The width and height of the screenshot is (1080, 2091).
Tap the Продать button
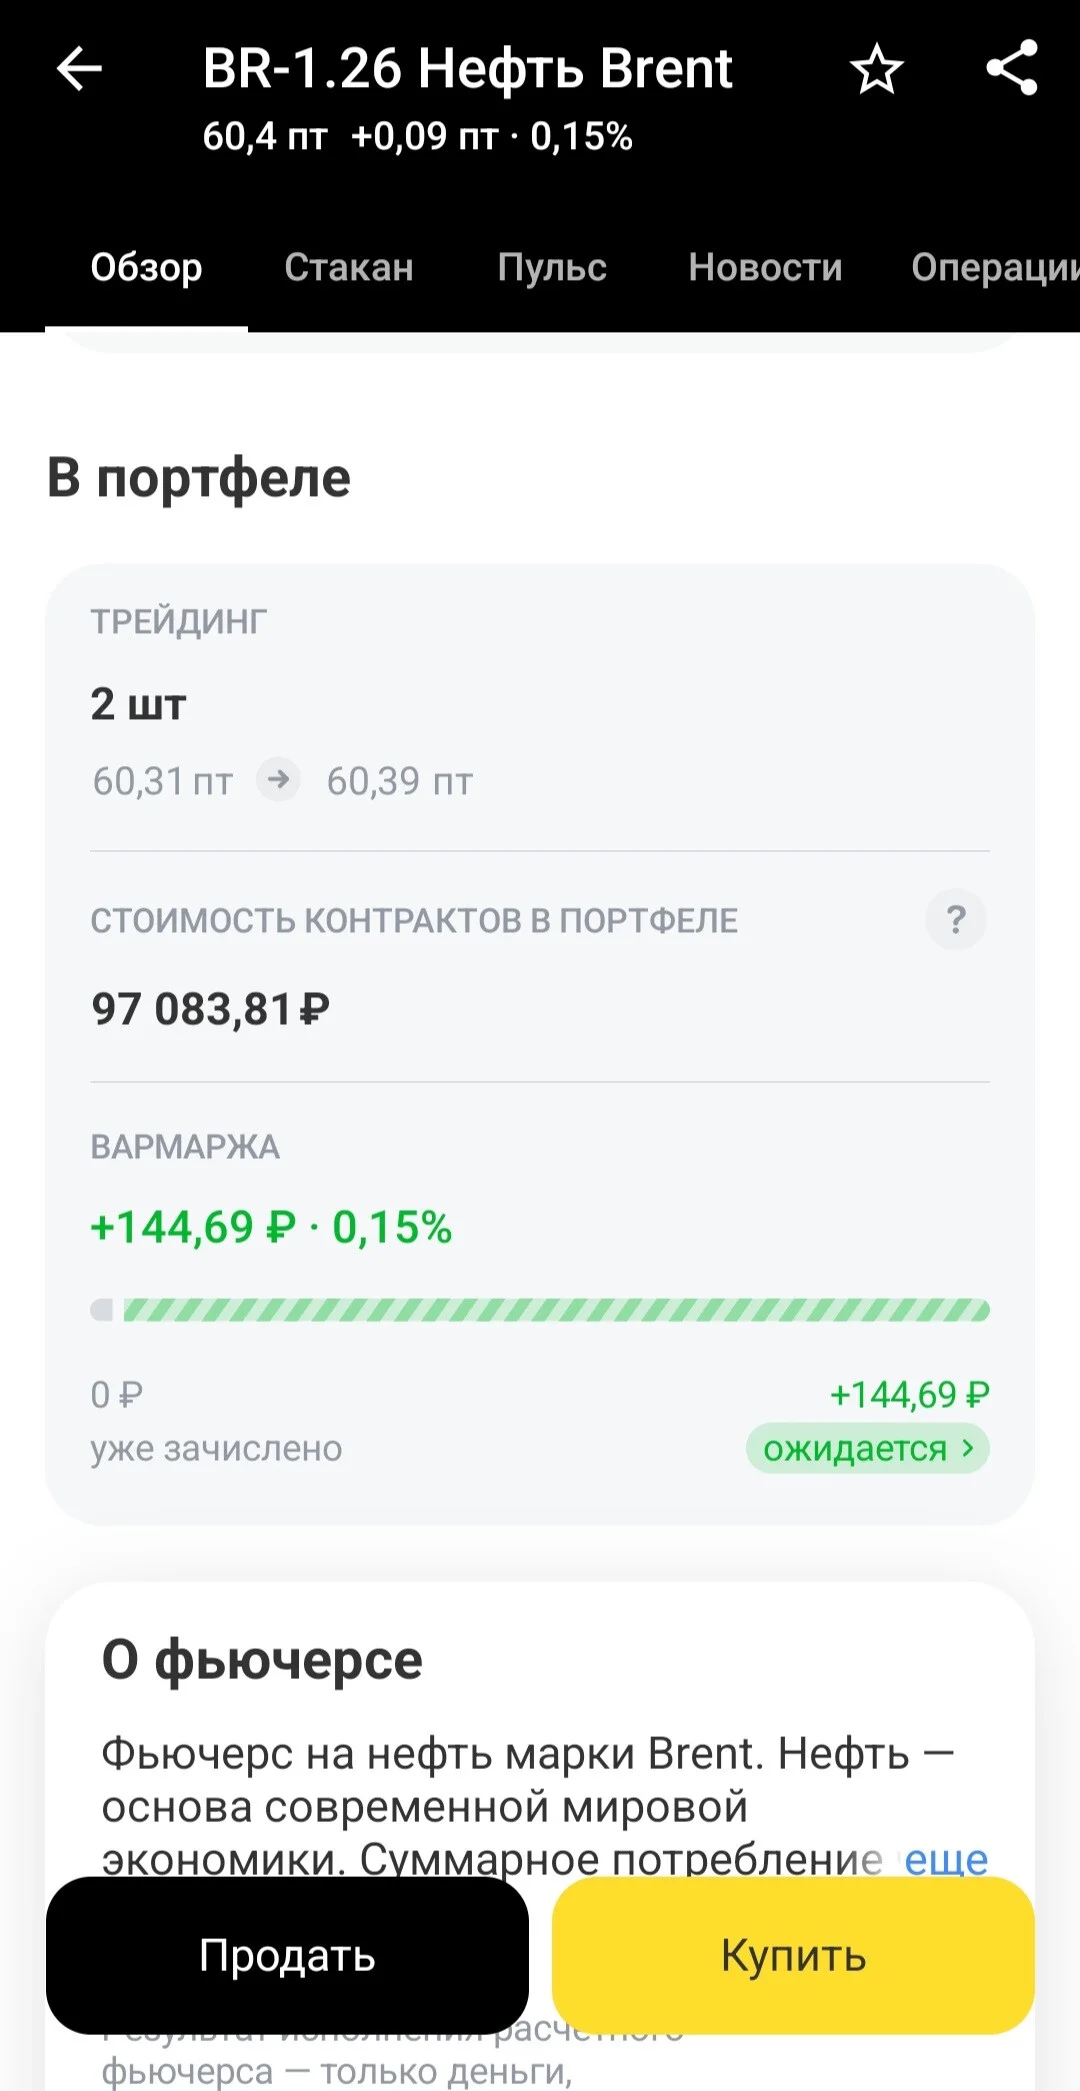pyautogui.click(x=287, y=1955)
